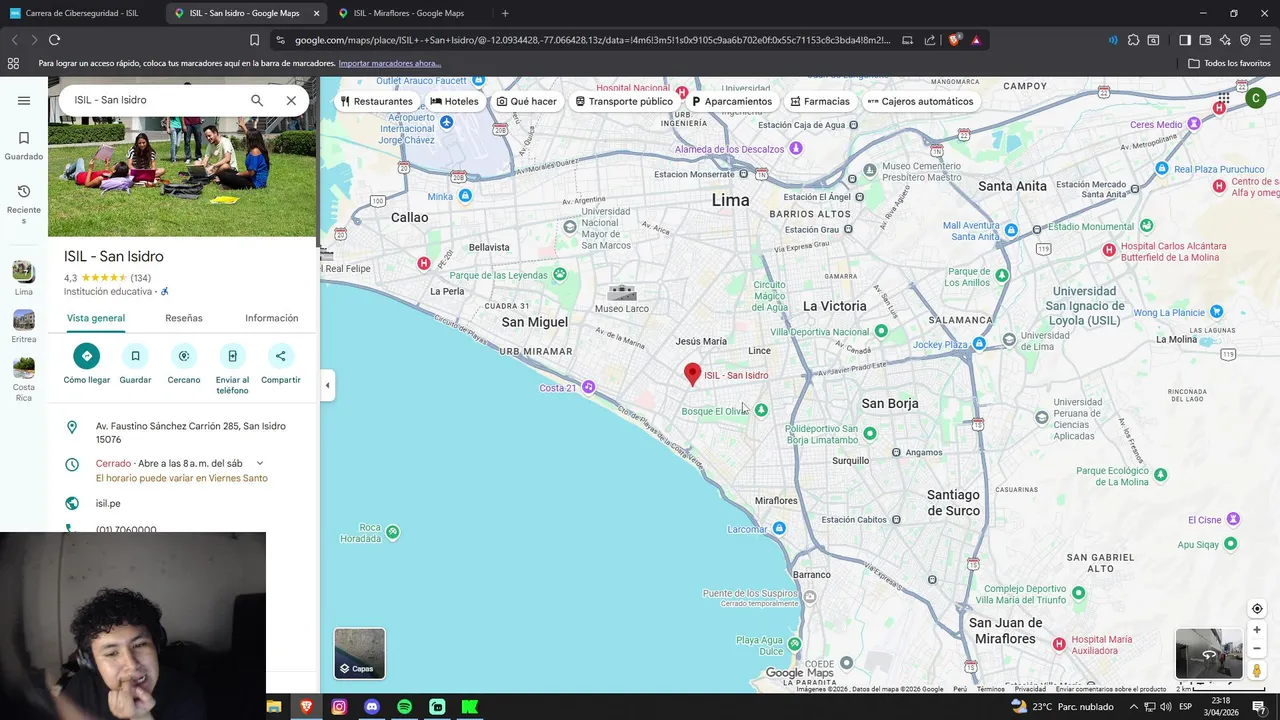
Task: Open the Google account avatar
Action: [x=1256, y=98]
